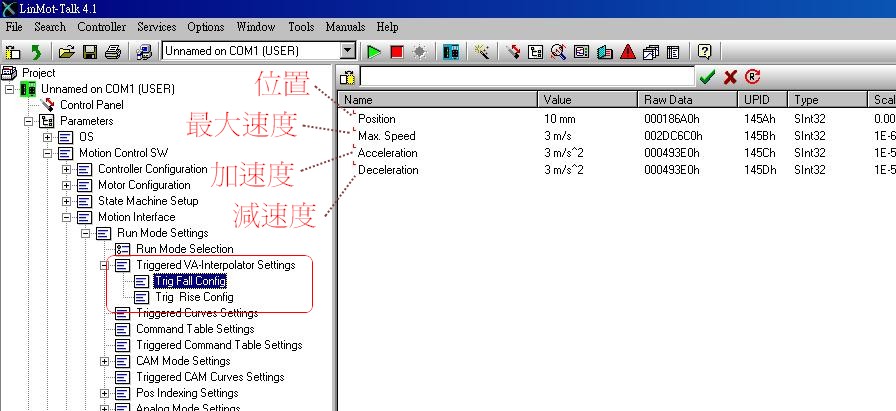
Task: Open the Control Panel toolbar icon
Action: [513, 52]
